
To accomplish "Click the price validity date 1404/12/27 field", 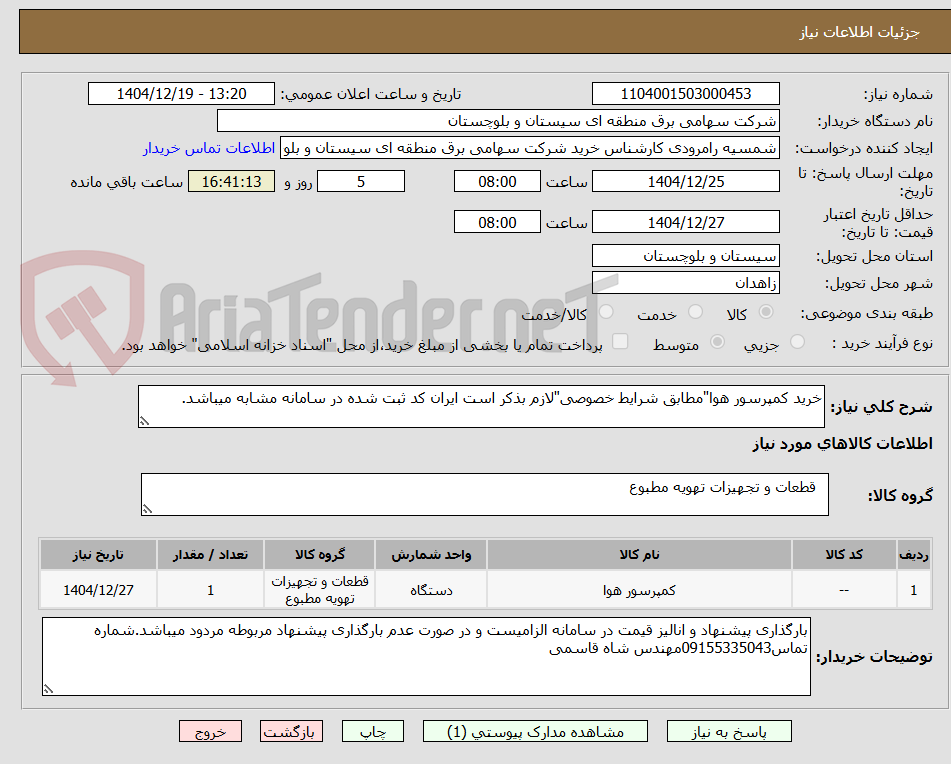I will (x=686, y=222).
